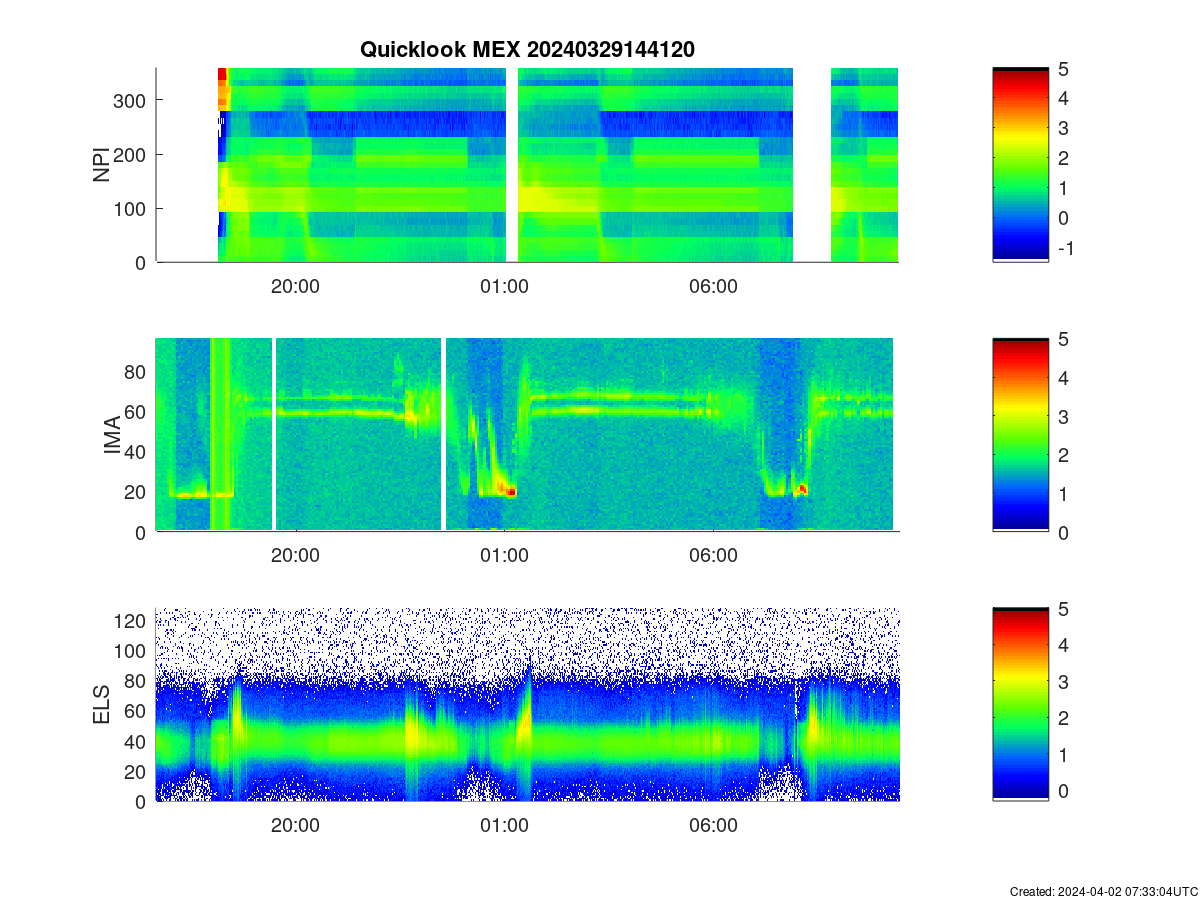Click inside the IMA spectrogram panel
The image size is (1200, 900).
coord(527,435)
